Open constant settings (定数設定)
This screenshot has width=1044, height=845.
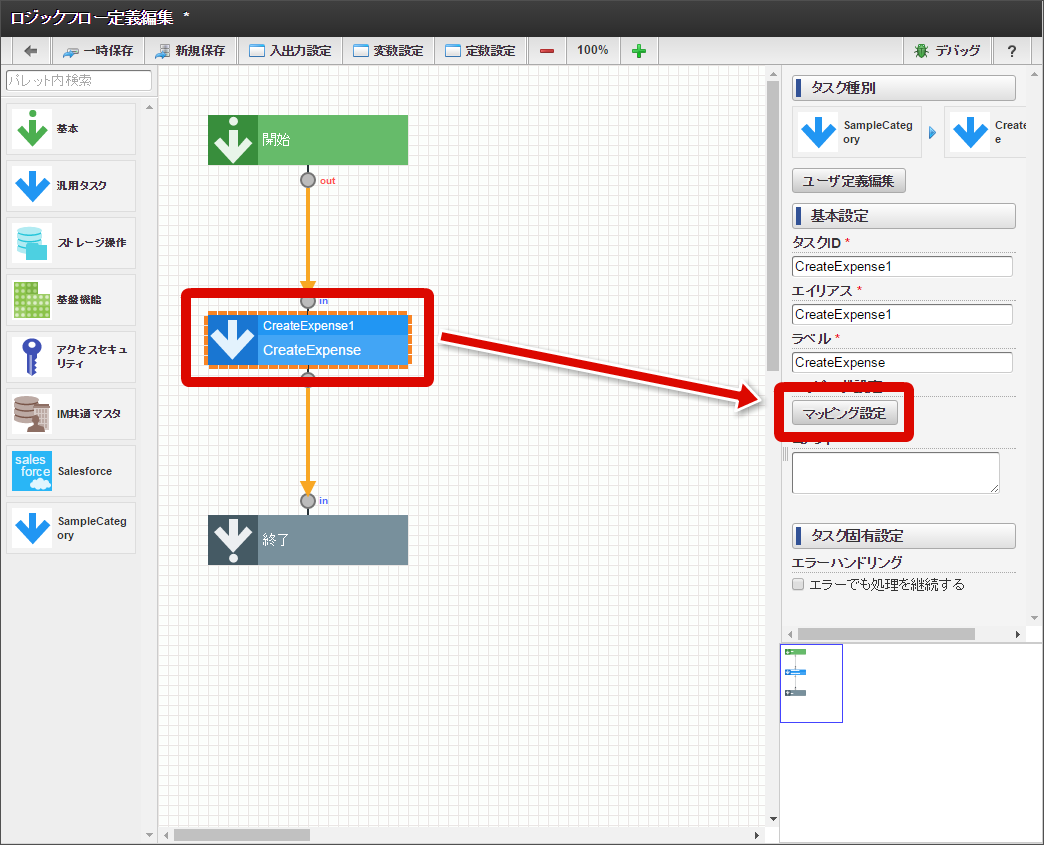480,51
